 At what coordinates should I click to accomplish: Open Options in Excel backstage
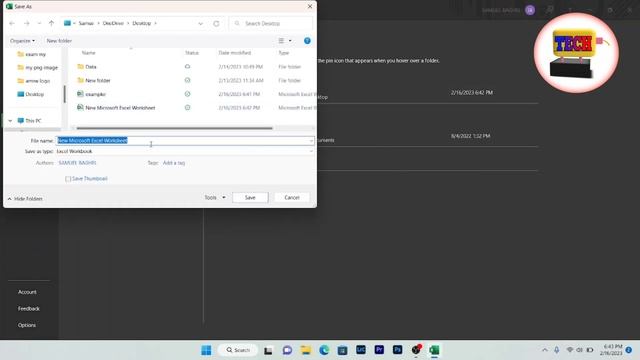pyautogui.click(x=27, y=325)
